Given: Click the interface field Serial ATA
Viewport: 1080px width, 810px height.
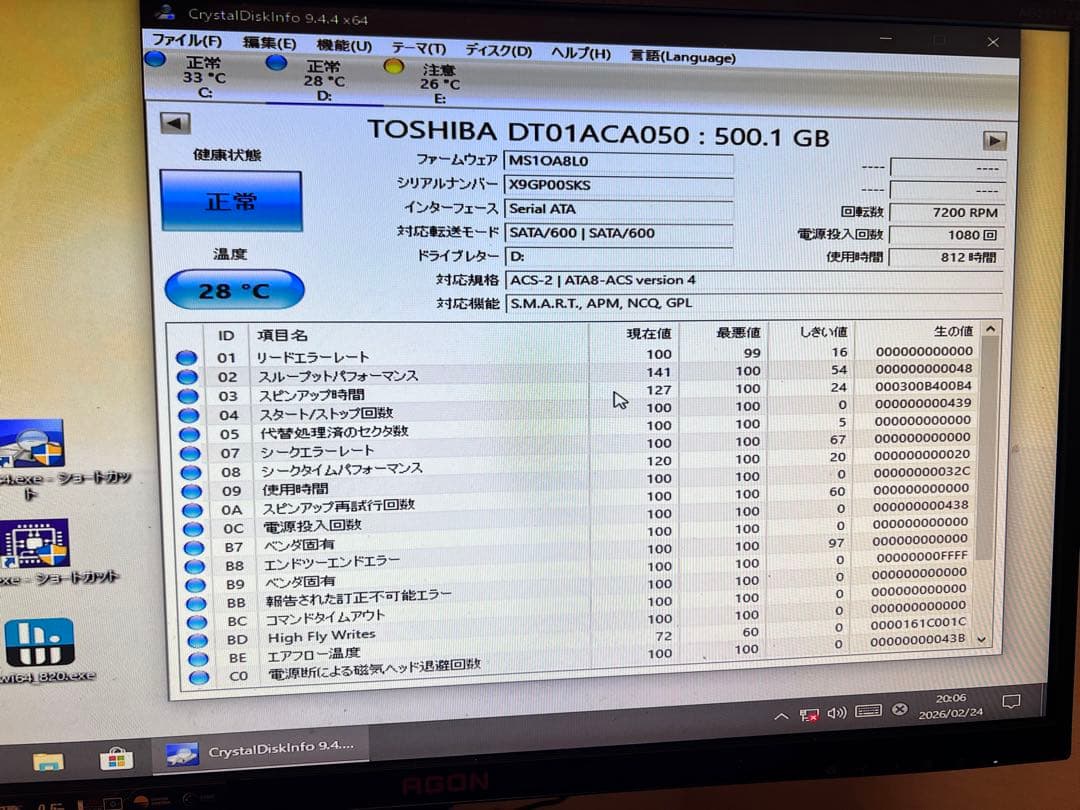Looking at the screenshot, I should (x=618, y=209).
